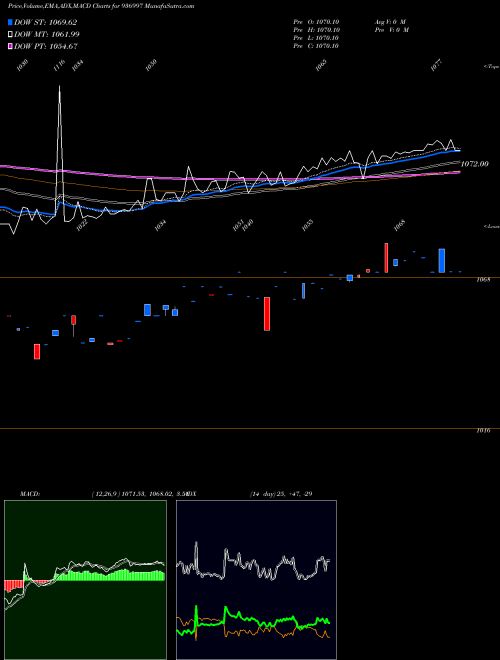This screenshot has width=500, height=660.
Task: Click the 1068 upper gridline price label
Action: pyautogui.click(x=483, y=279)
